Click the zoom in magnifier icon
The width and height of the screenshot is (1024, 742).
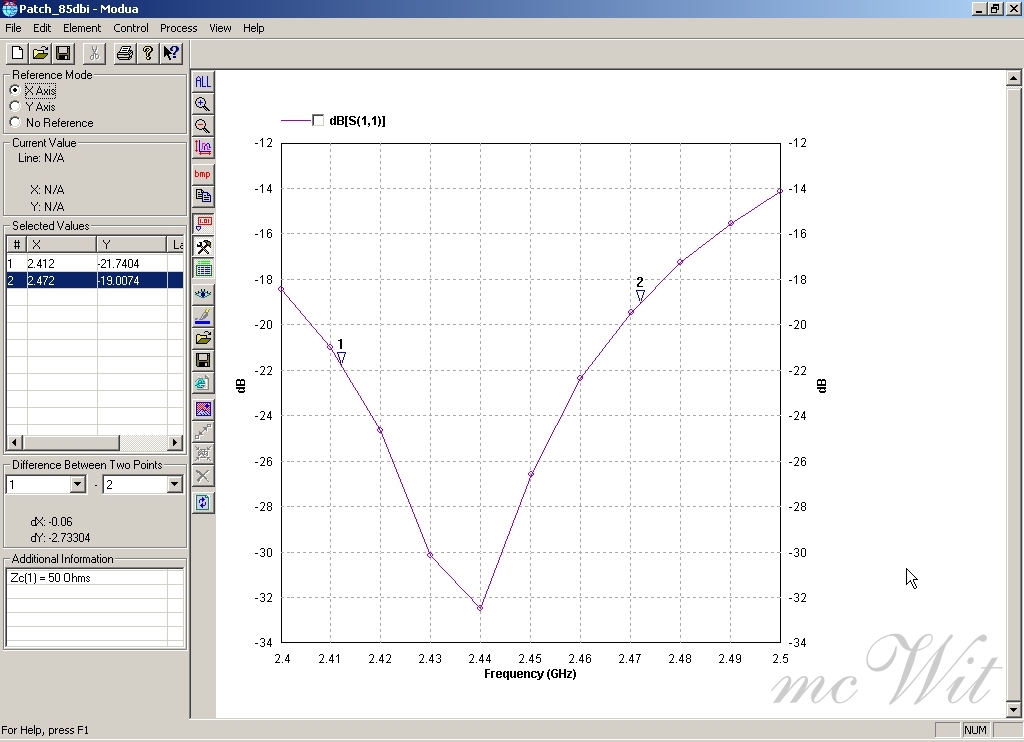pyautogui.click(x=203, y=104)
